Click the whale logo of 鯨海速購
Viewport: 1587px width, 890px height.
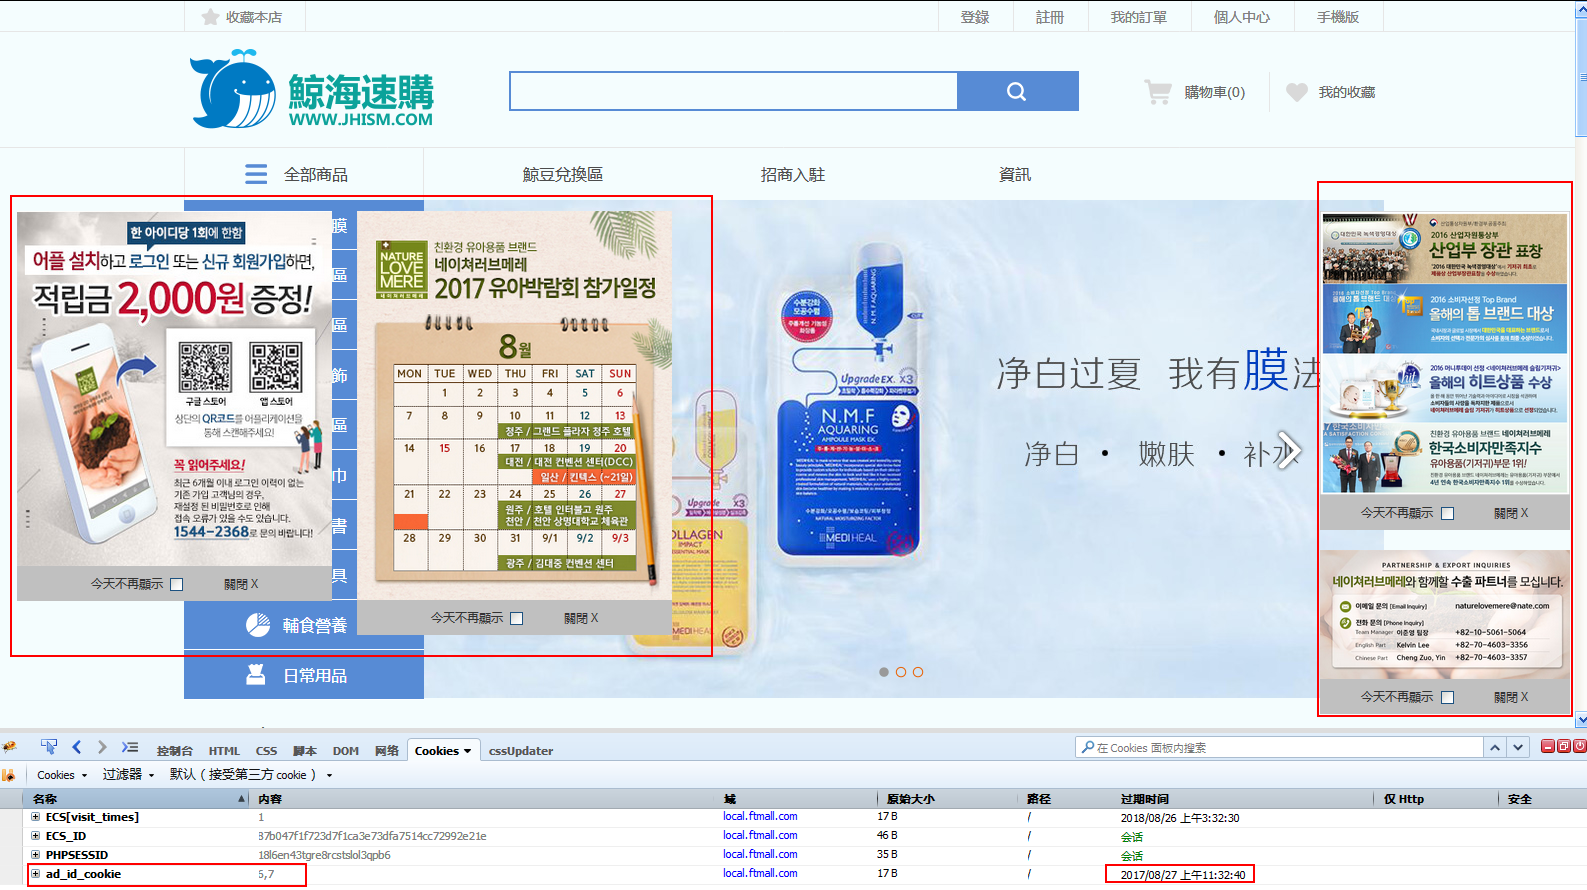pos(233,90)
